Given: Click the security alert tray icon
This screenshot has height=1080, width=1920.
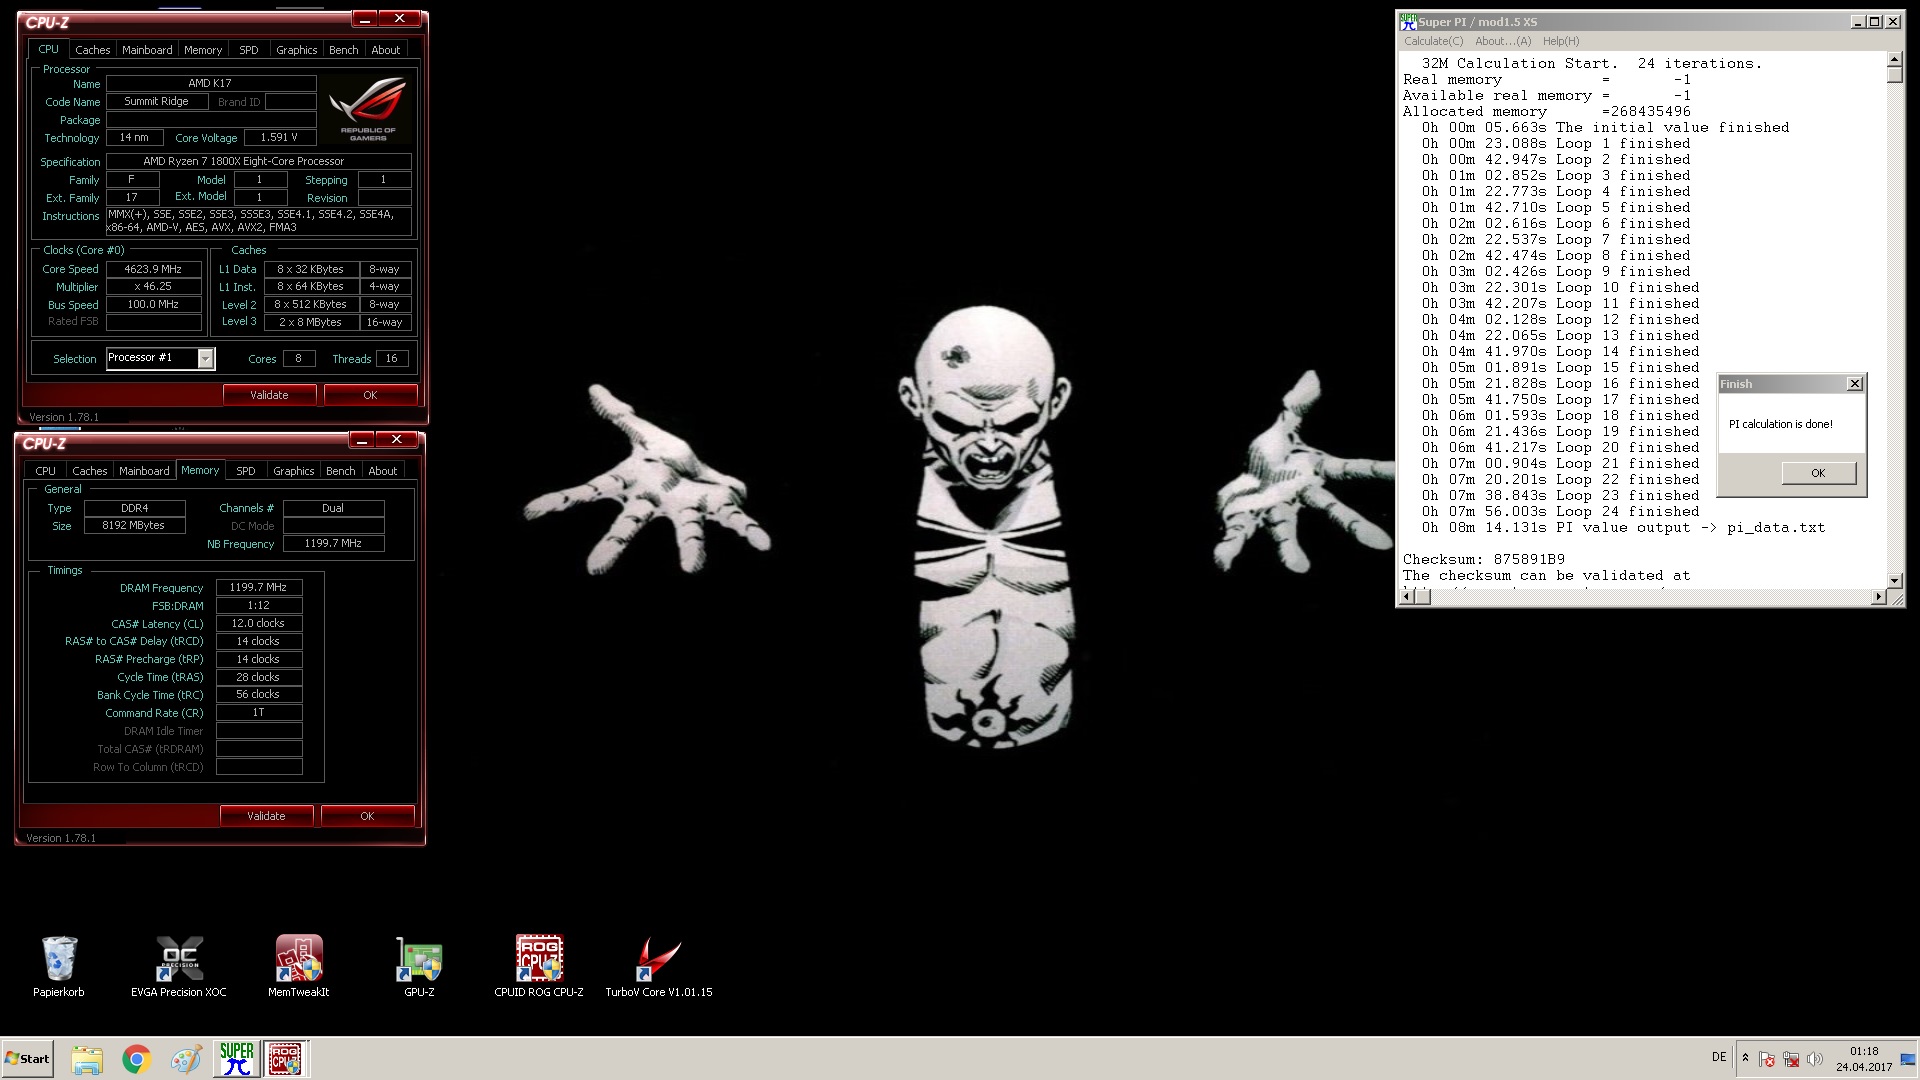Looking at the screenshot, I should [x=1767, y=1059].
